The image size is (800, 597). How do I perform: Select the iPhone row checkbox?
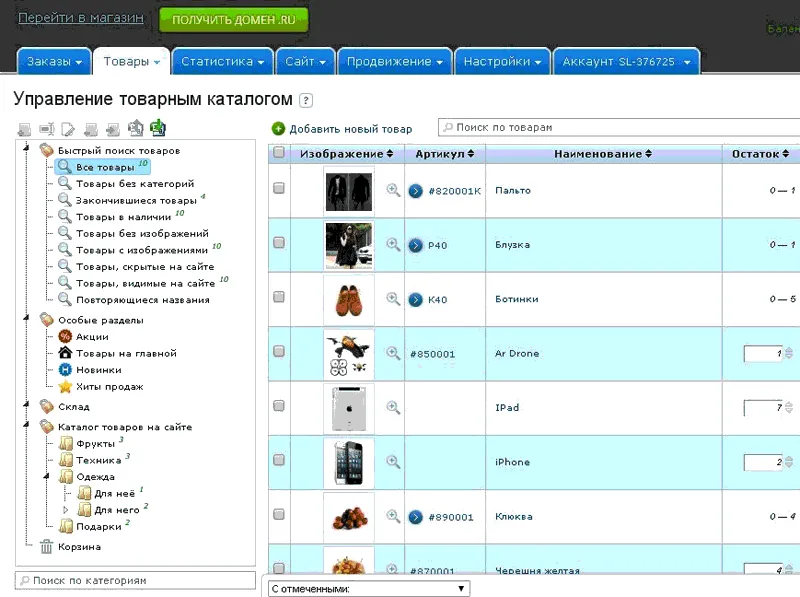[279, 460]
